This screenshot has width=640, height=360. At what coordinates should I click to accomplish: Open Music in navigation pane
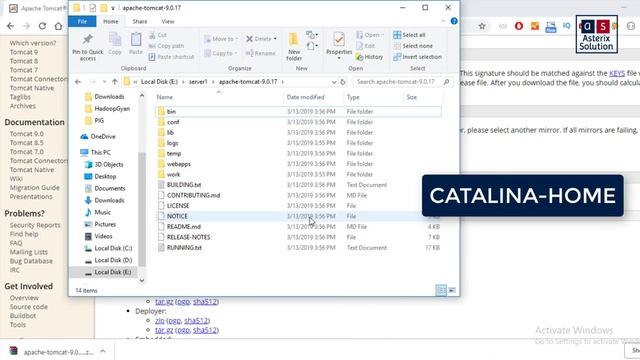click(x=98, y=213)
